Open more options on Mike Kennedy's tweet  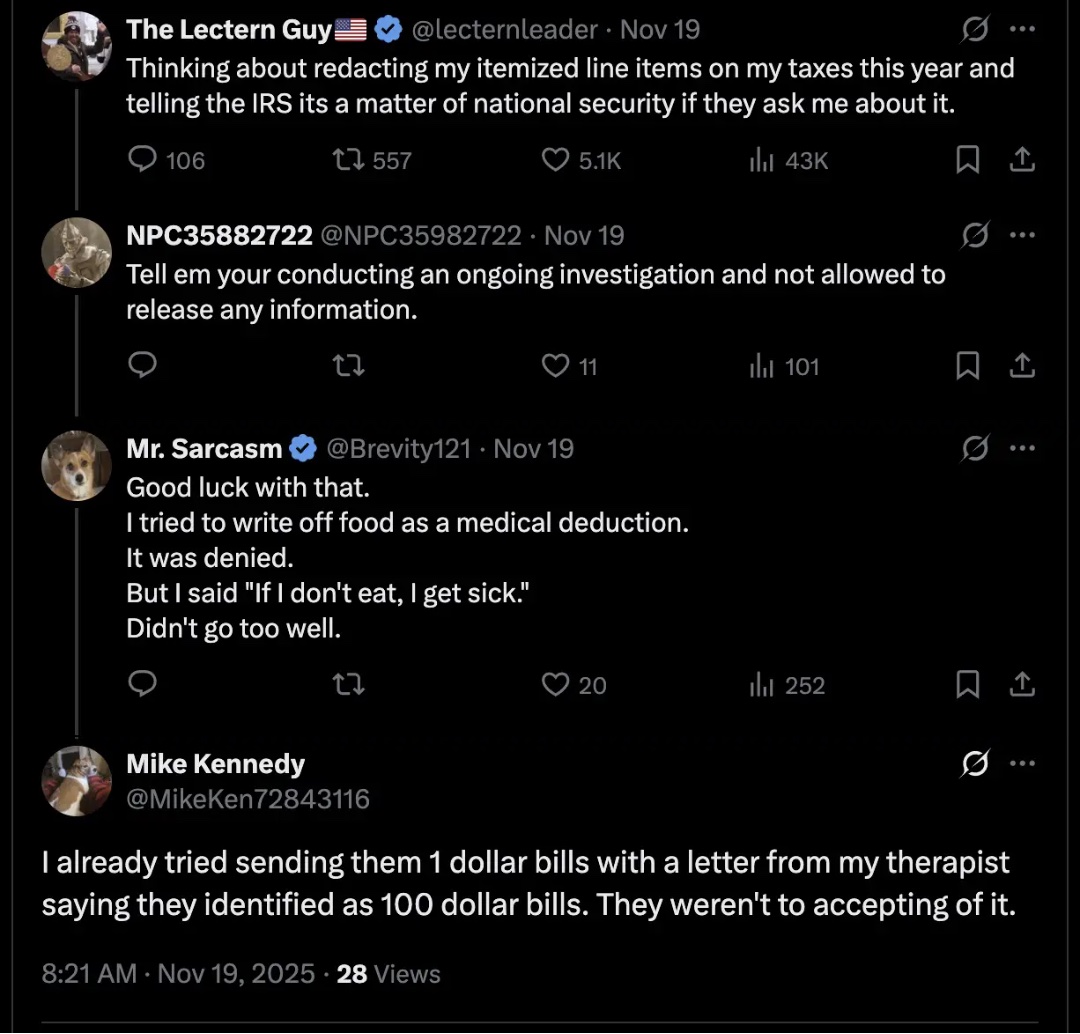point(1021,764)
